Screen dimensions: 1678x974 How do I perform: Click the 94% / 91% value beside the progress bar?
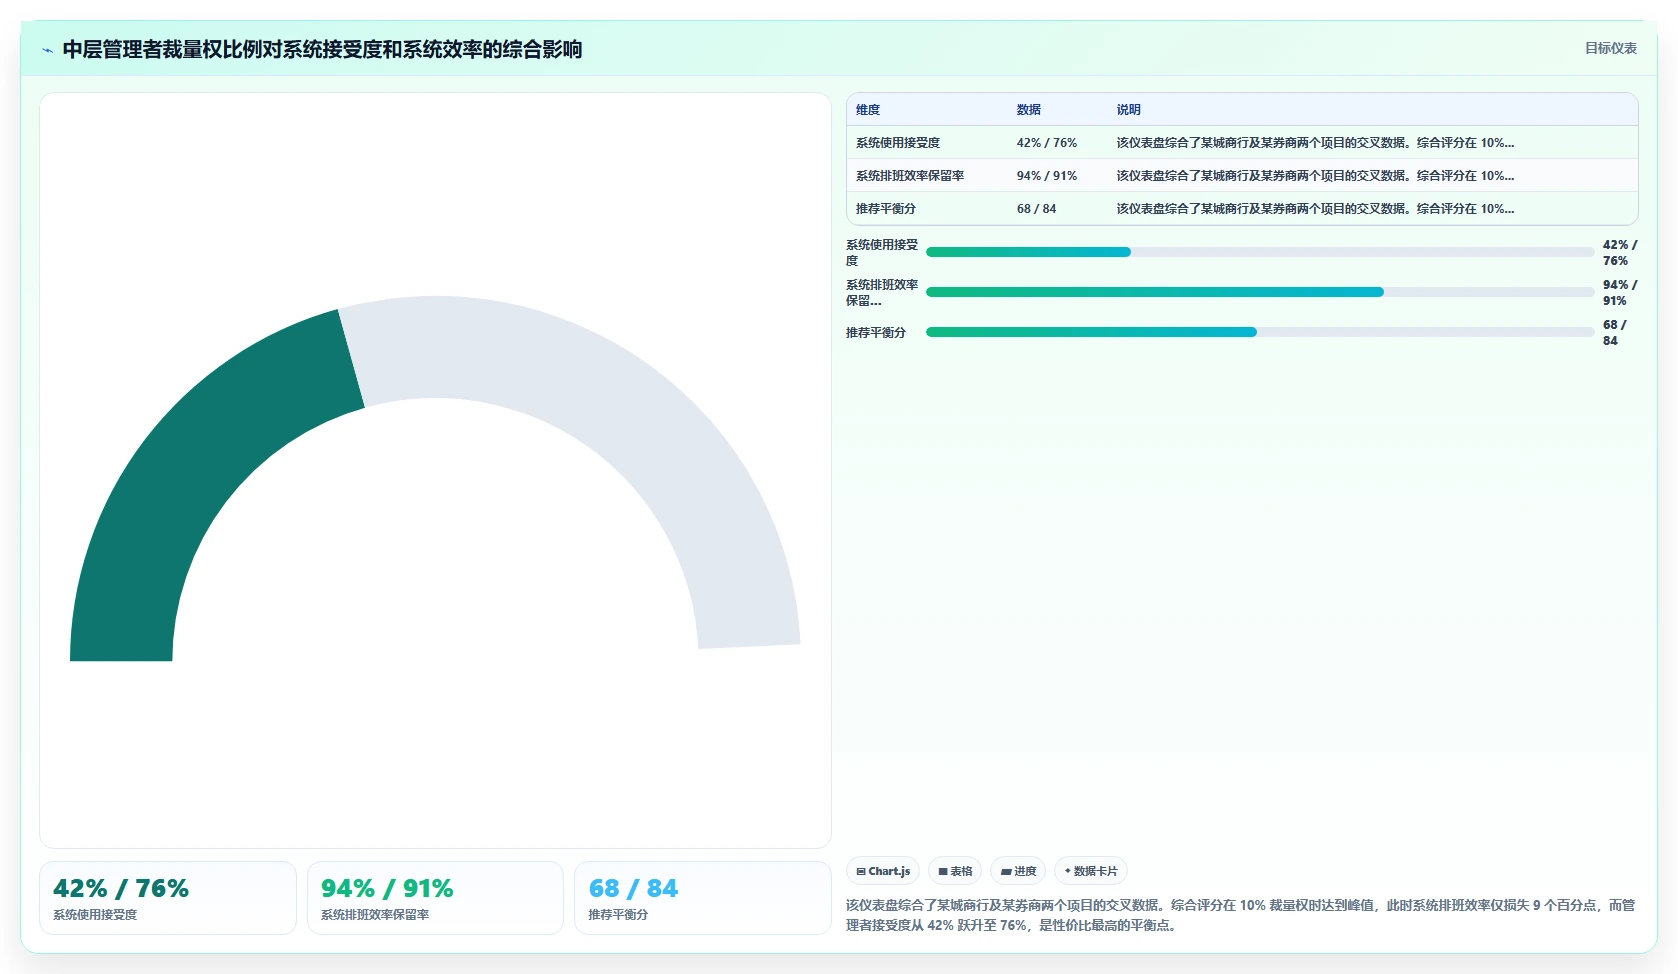tap(1619, 292)
